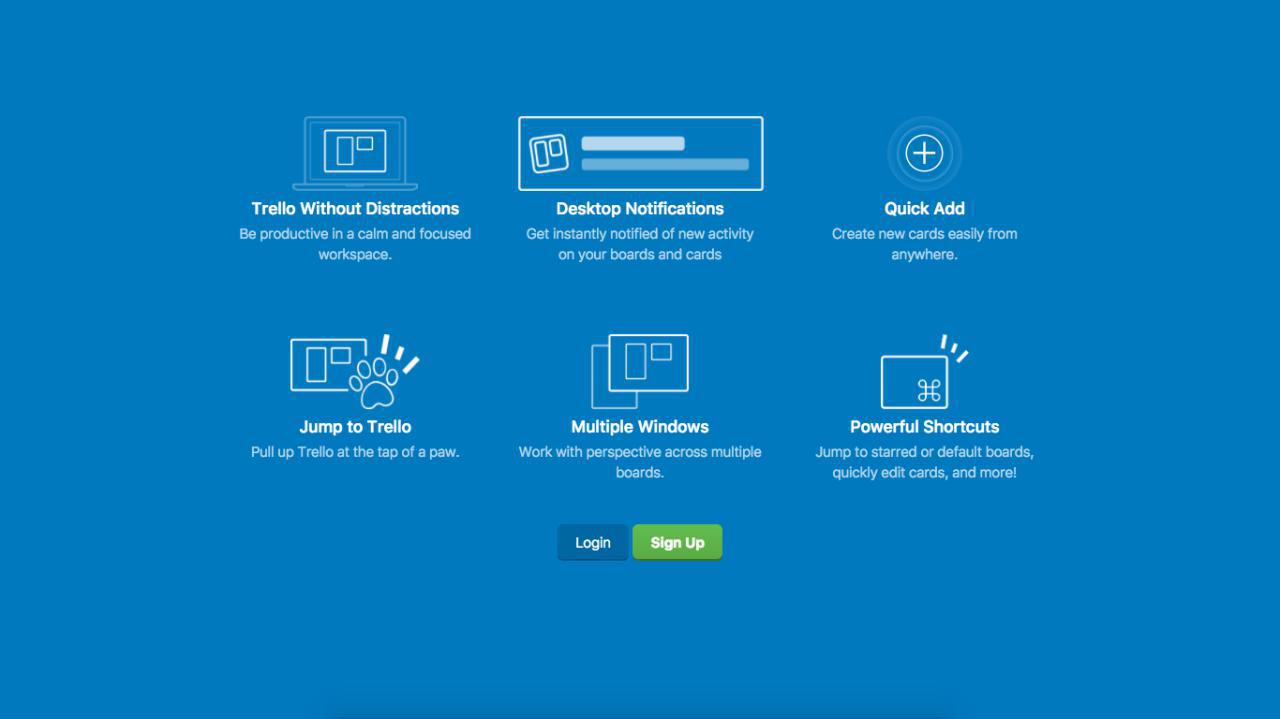Click text "Pull up Trello at the tap of a paw."

pos(355,452)
